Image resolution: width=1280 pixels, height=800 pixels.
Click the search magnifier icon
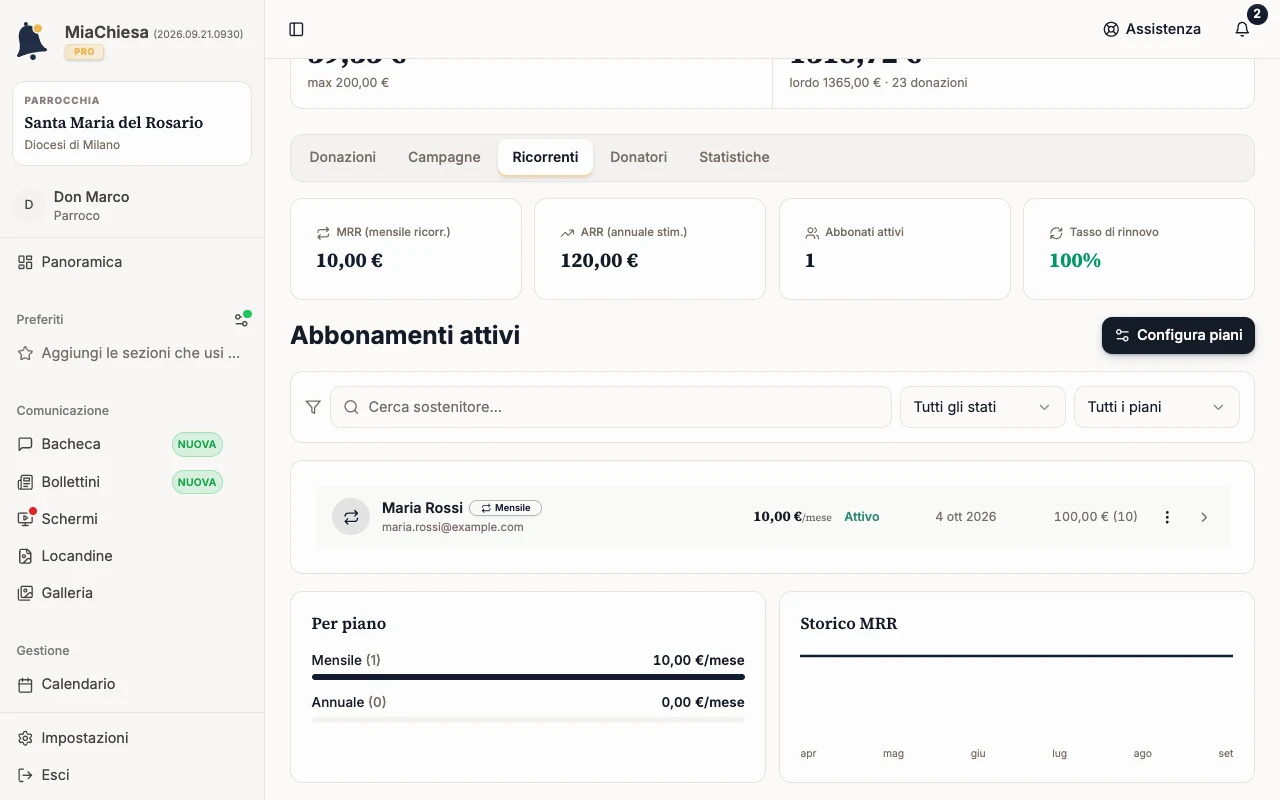coord(351,407)
